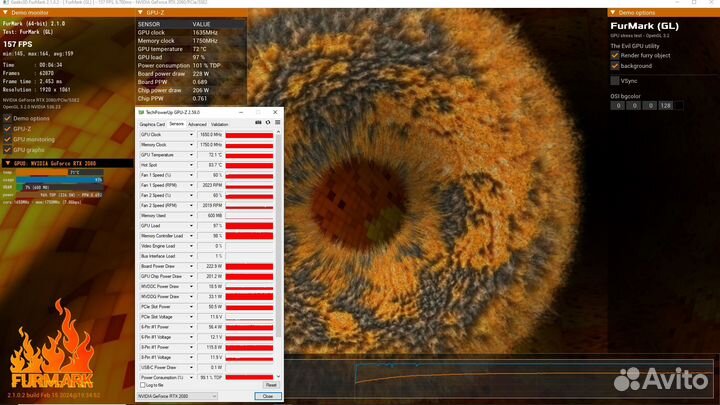Screen dimensions: 720x405
Task: Collapse the GPU-Z overlay panel triangle
Action: click(140, 12)
